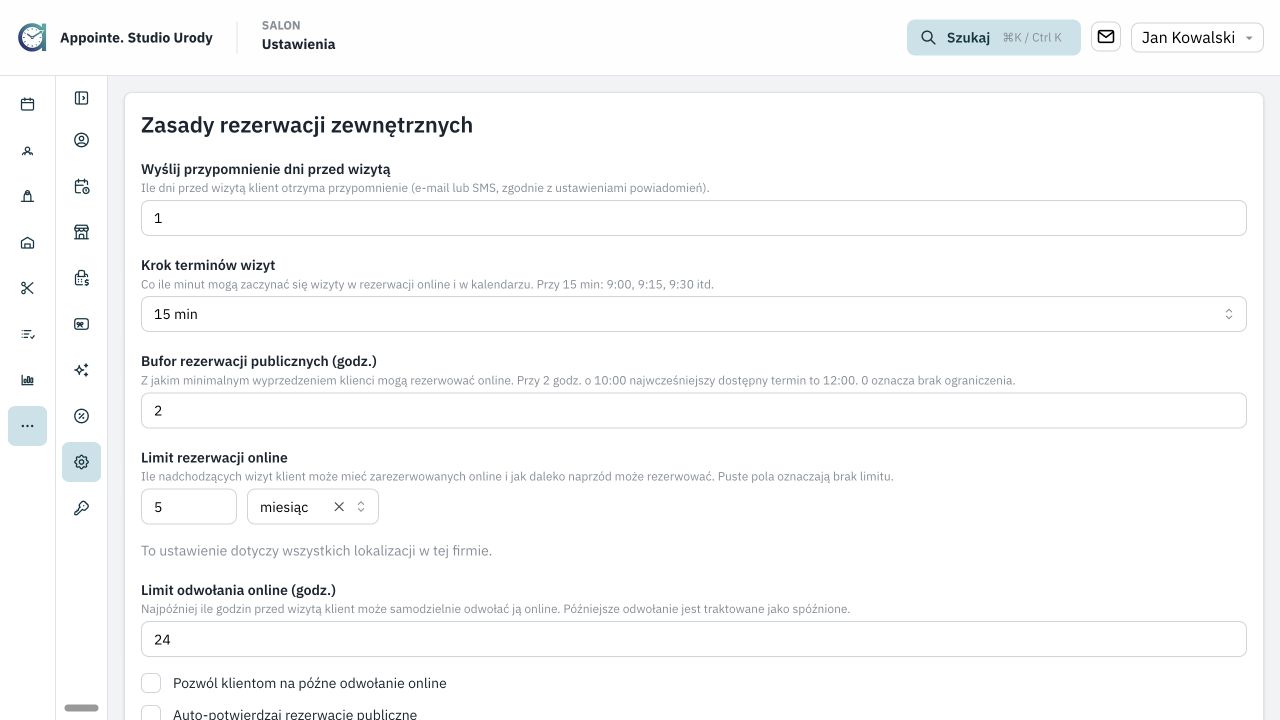Open the user profile circle icon
1280x720 pixels.
81,140
